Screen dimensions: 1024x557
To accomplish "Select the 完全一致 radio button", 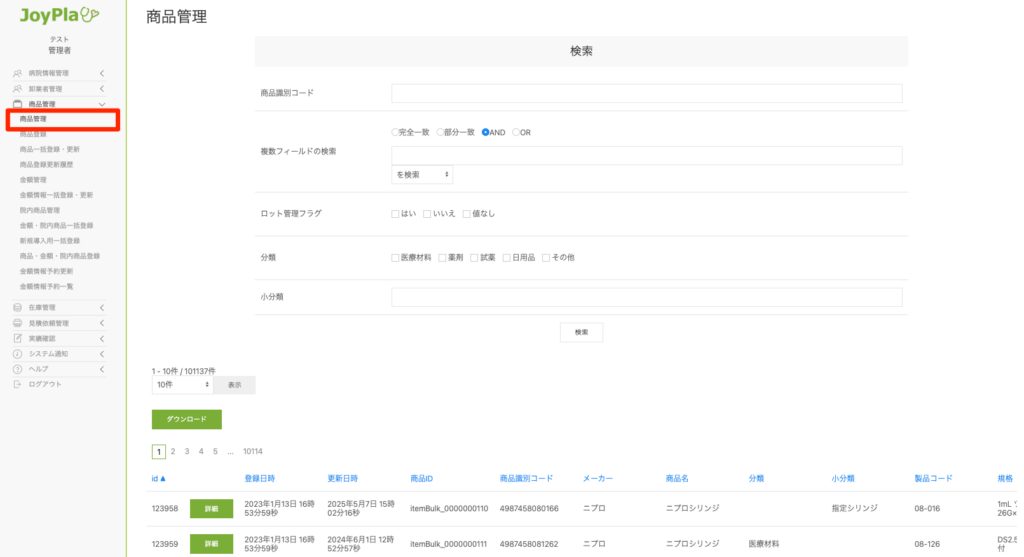I will 395,132.
